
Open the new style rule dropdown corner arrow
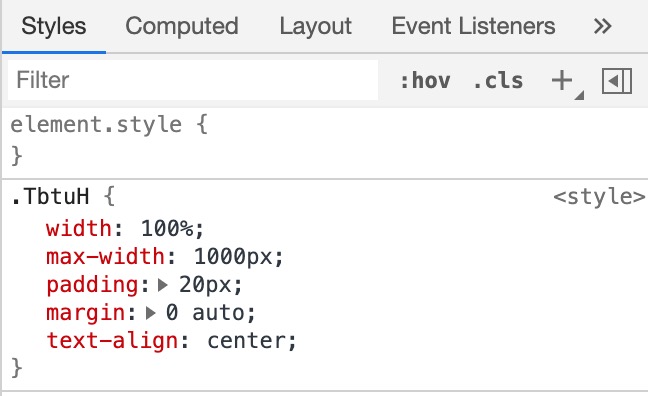pyautogui.click(x=579, y=95)
